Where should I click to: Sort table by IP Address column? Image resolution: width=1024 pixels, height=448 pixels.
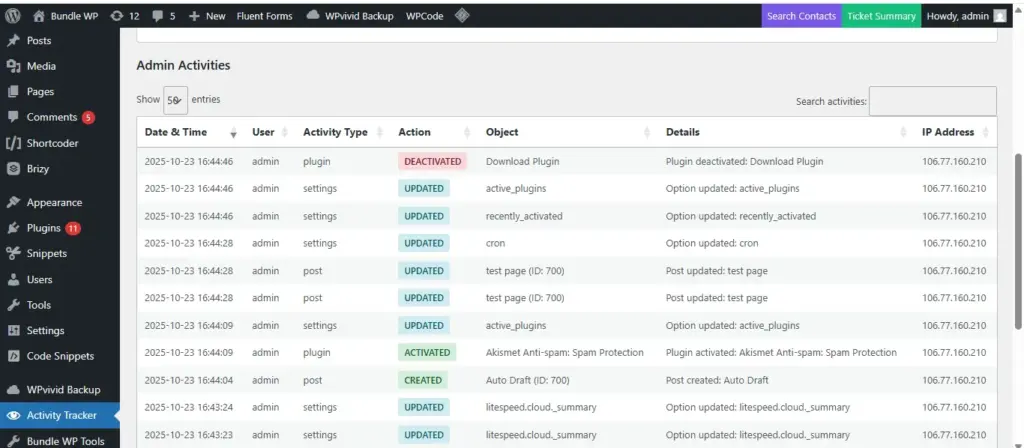point(955,132)
